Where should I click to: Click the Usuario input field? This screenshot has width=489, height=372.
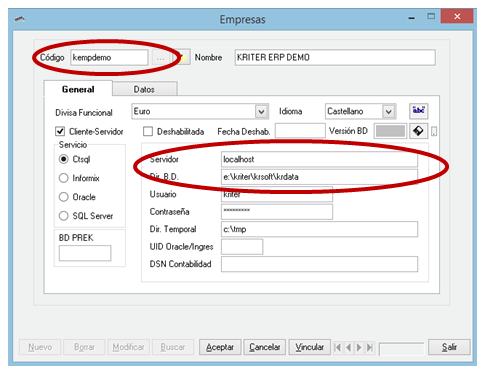coord(277,194)
